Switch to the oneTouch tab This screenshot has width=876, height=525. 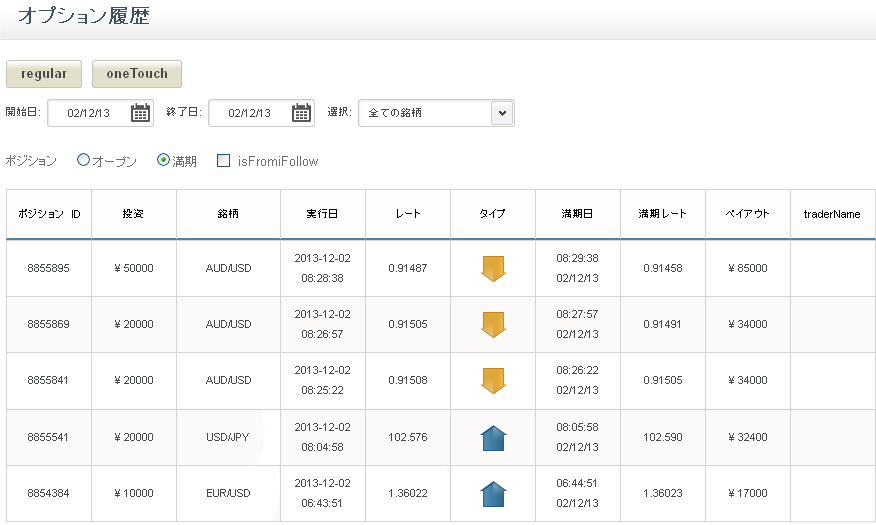tap(137, 74)
